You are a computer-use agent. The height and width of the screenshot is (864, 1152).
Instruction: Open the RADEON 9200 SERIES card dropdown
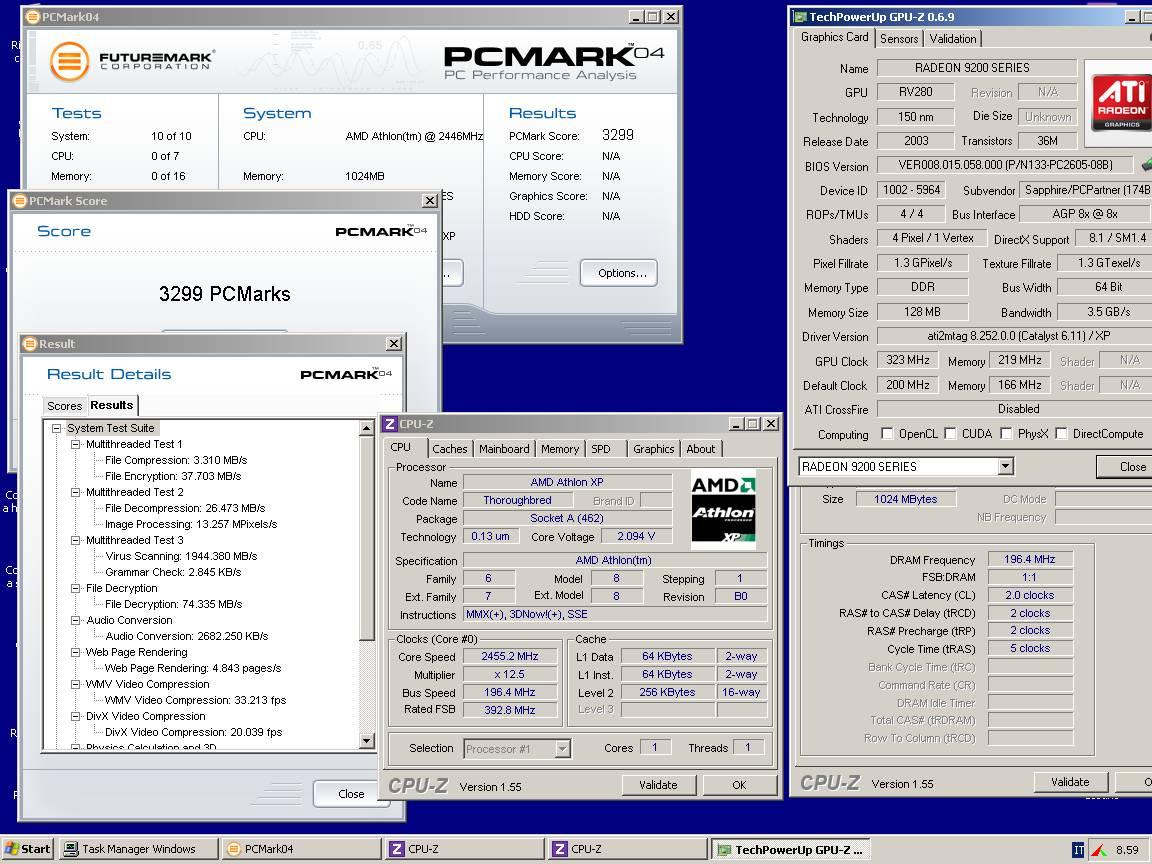coord(1005,467)
